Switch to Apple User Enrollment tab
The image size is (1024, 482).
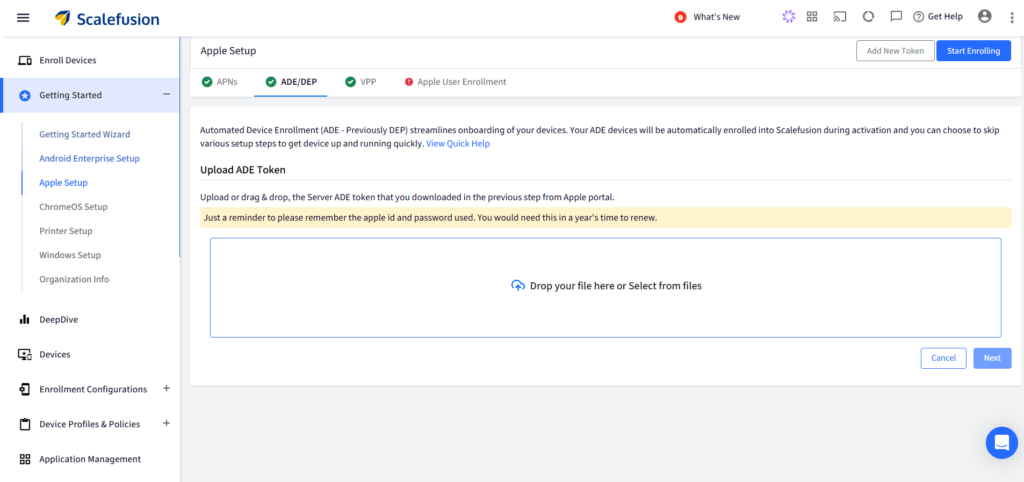tap(455, 82)
